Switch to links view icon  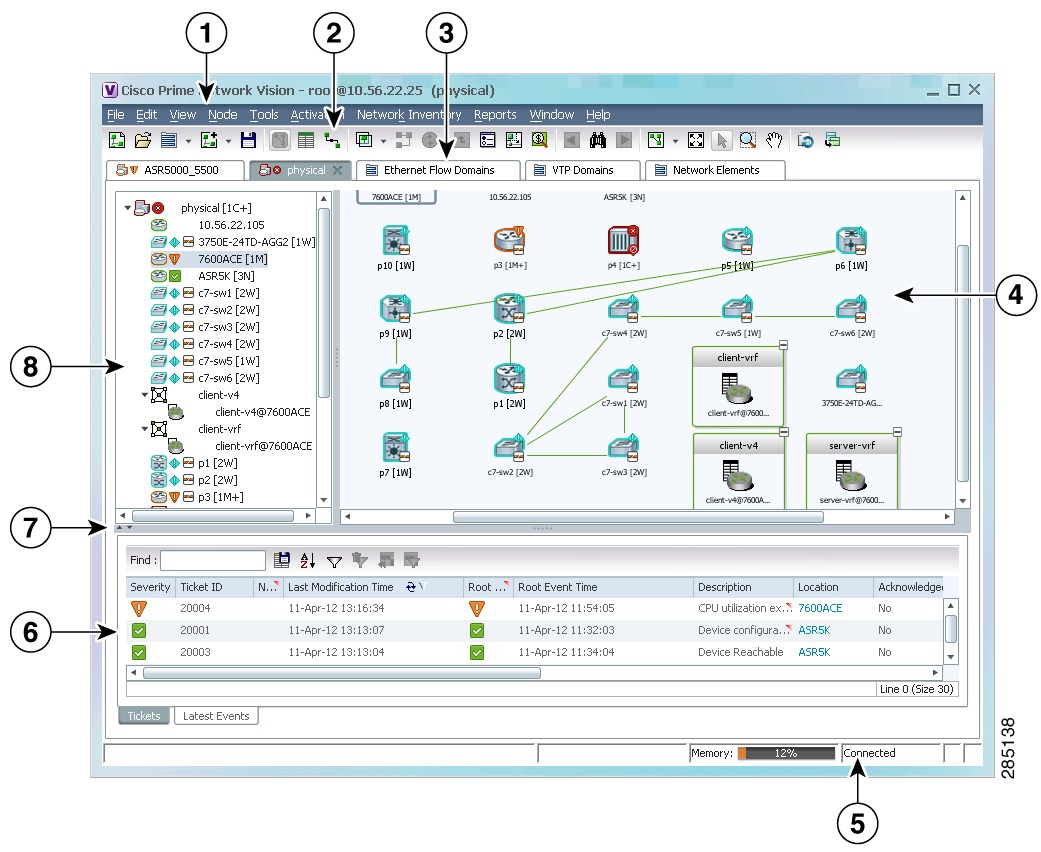[x=331, y=140]
